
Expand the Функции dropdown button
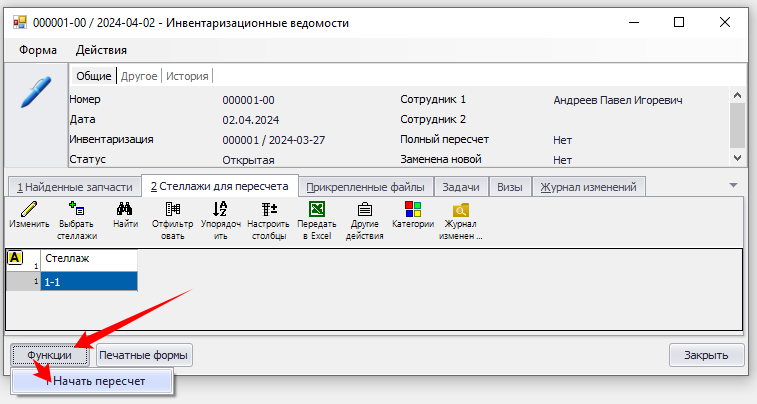pos(50,355)
